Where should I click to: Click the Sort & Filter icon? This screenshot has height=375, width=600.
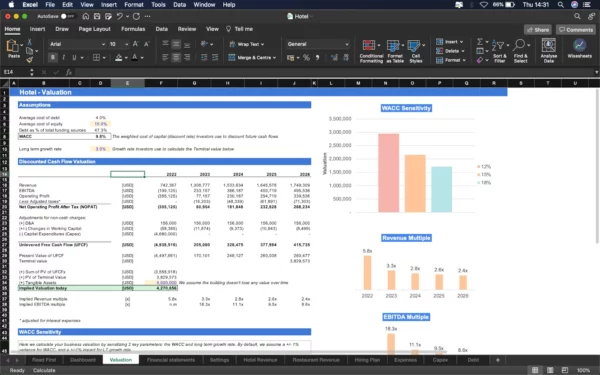click(499, 50)
